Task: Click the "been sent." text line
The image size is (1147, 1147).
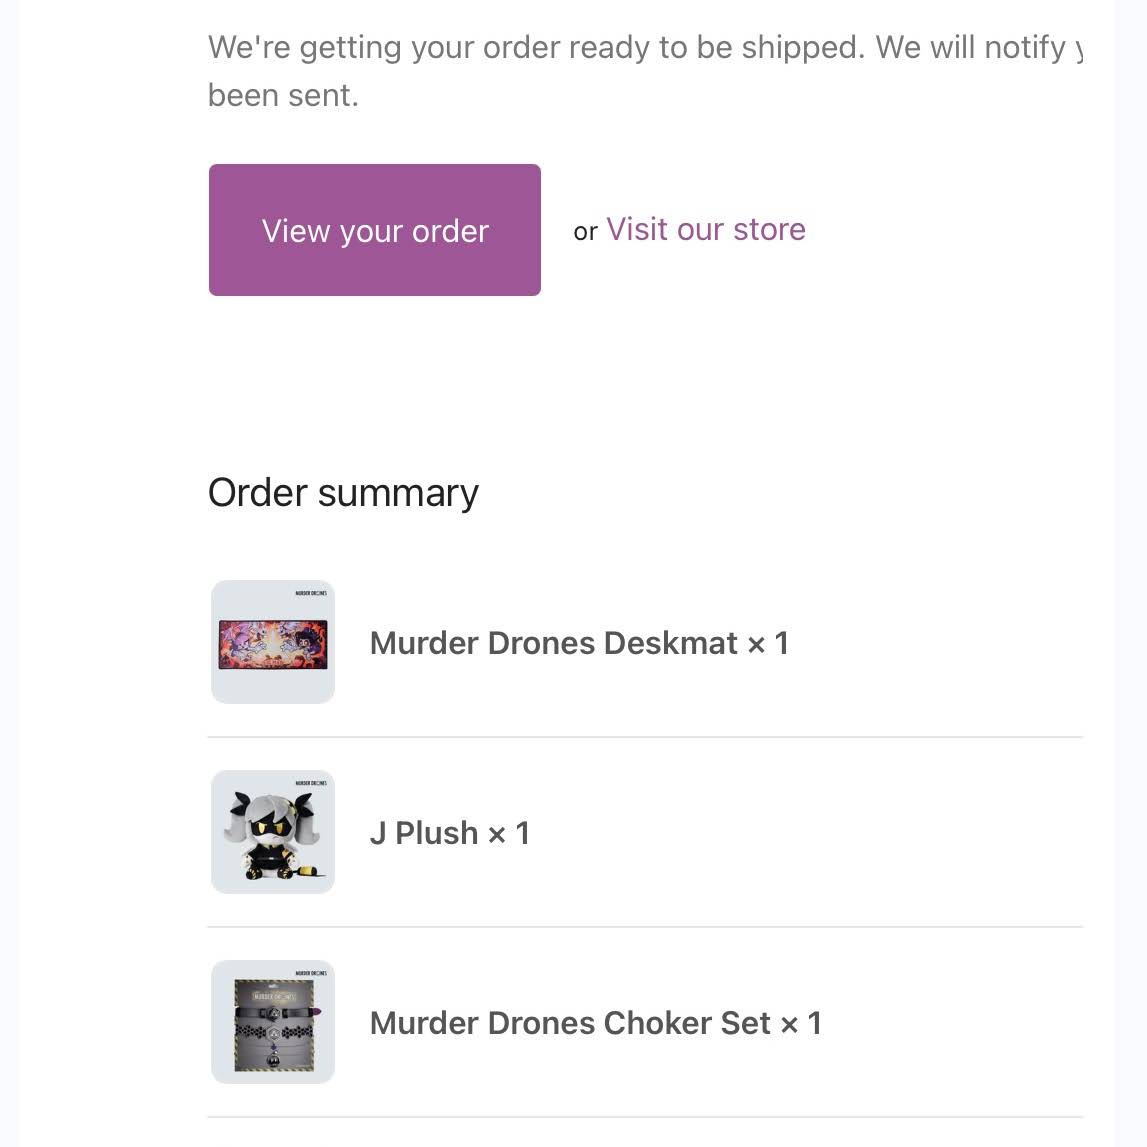Action: [x=283, y=95]
